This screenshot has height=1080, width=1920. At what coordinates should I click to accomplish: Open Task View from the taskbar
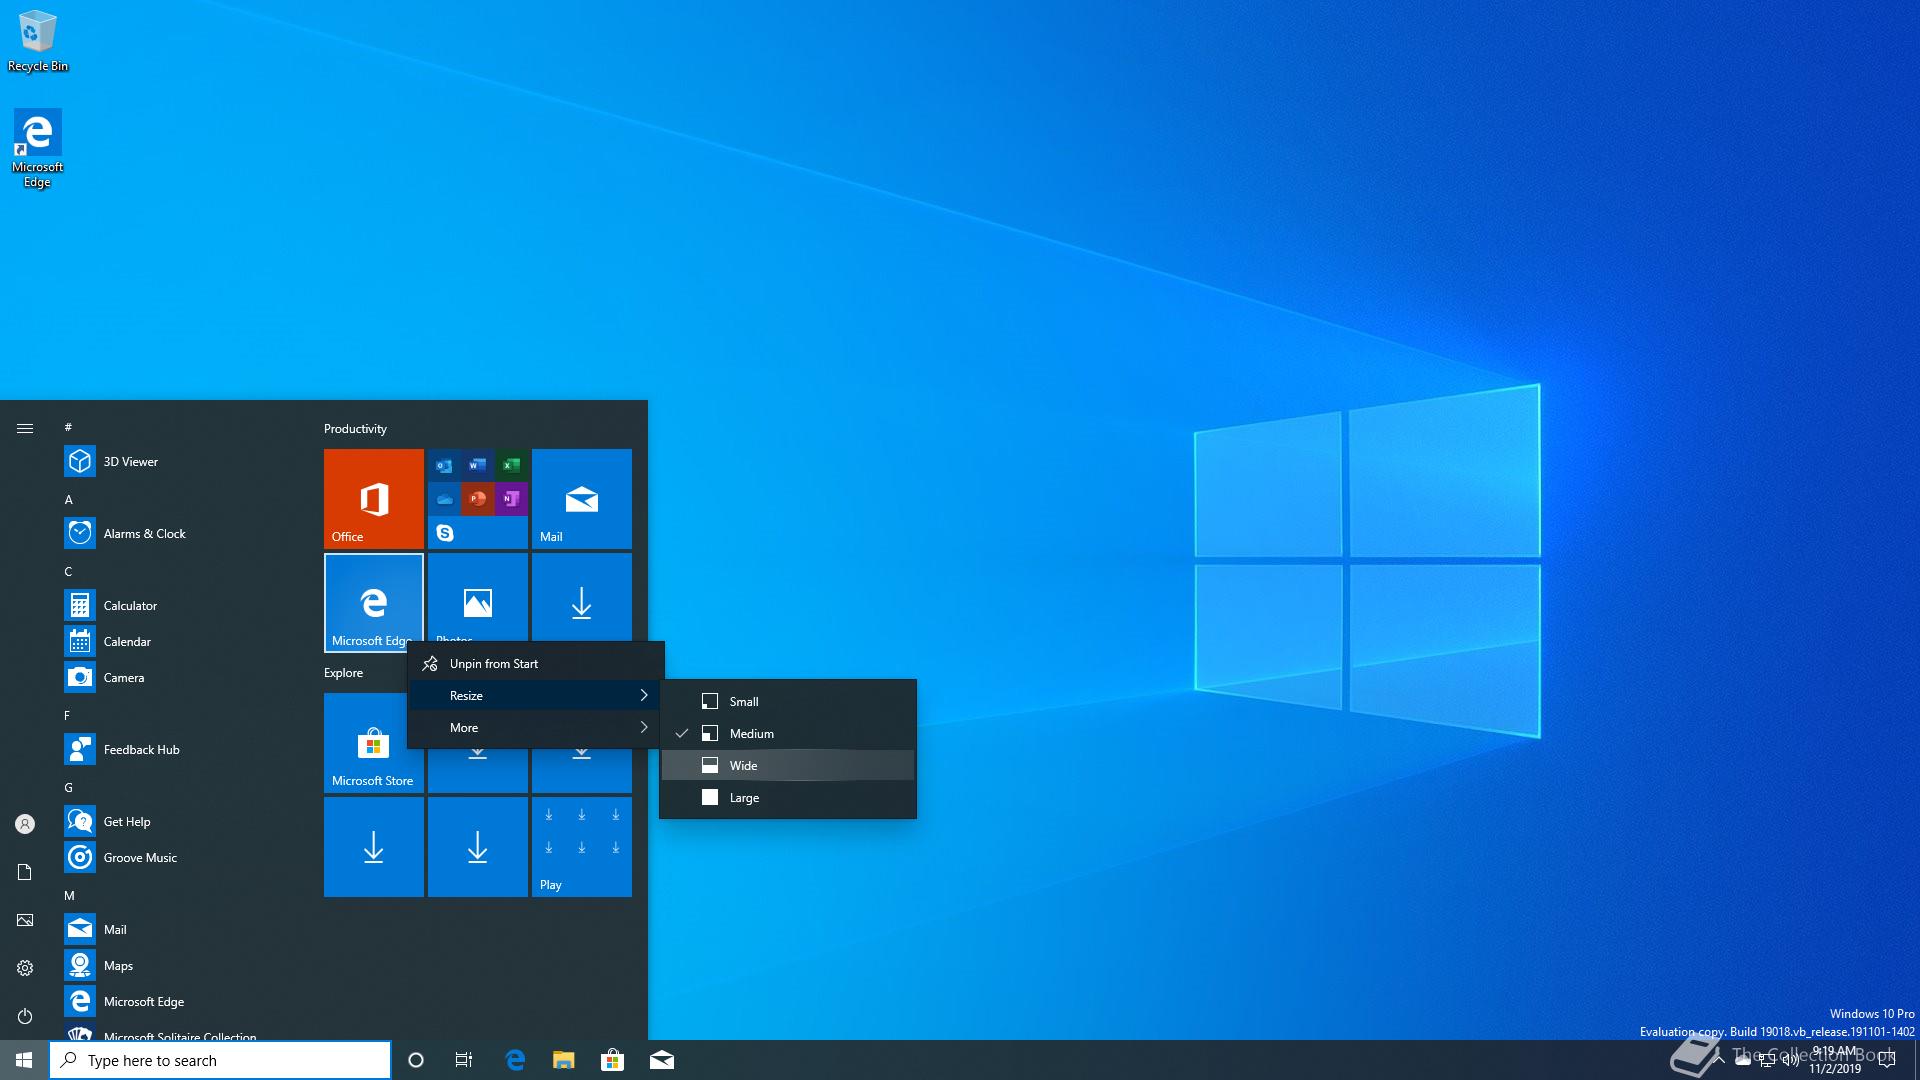[x=463, y=1060]
